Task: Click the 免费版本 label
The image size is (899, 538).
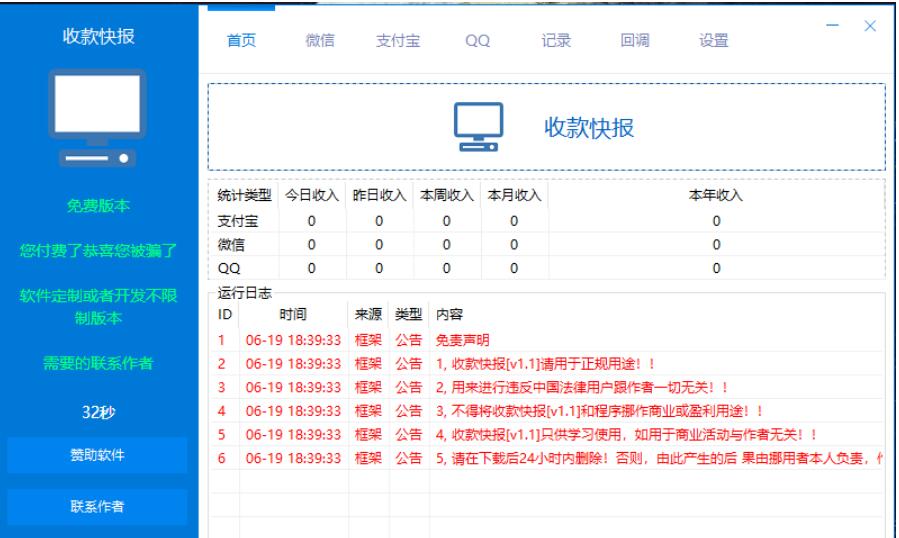Action: [98, 205]
